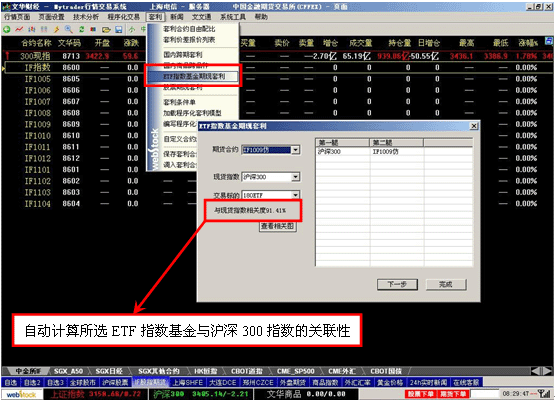Viewport: 555px width, 400px height.
Task: Click the 下一步 button in dialog
Action: (x=397, y=284)
